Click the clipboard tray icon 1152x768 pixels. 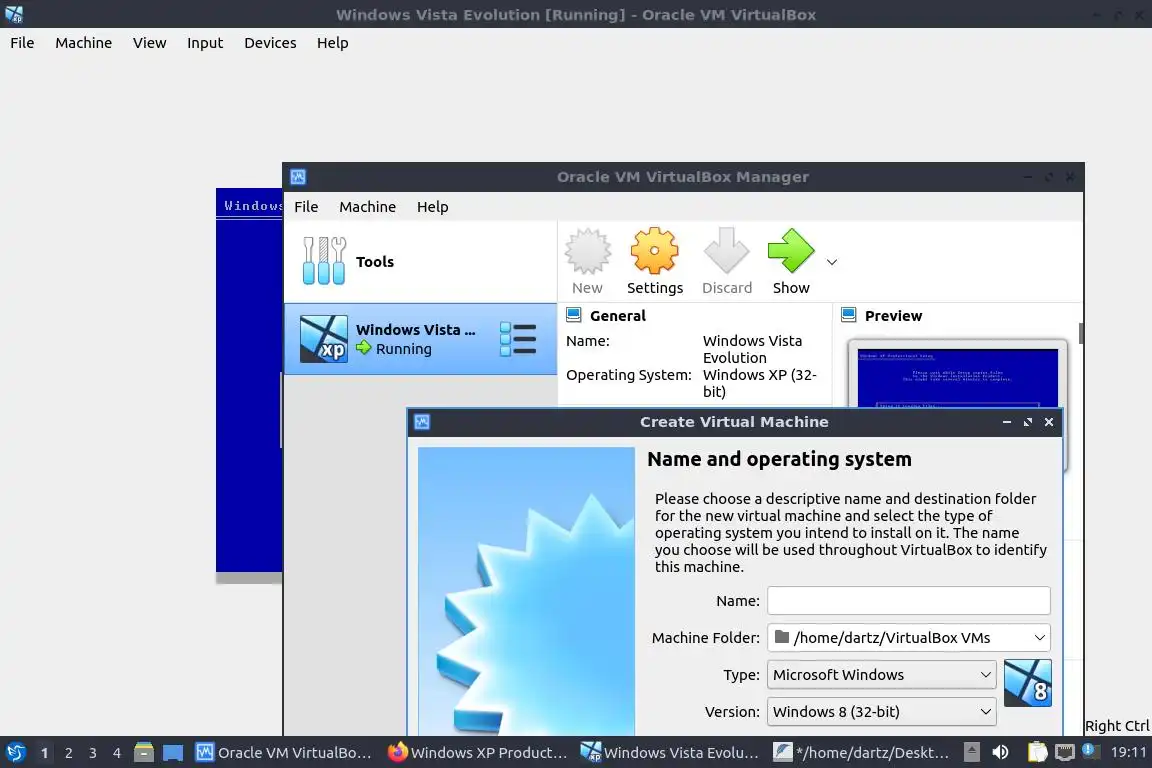(1037, 753)
